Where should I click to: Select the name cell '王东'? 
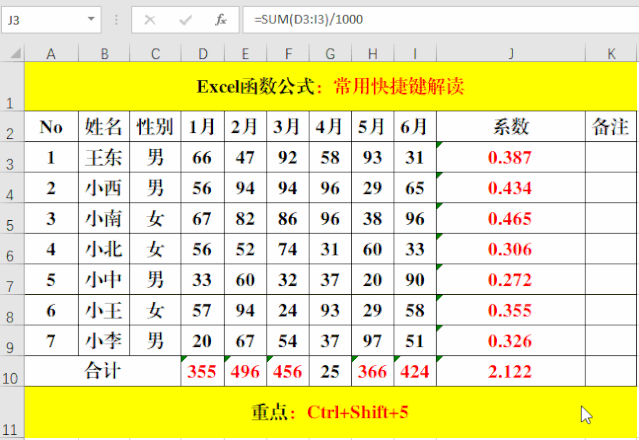[104, 157]
